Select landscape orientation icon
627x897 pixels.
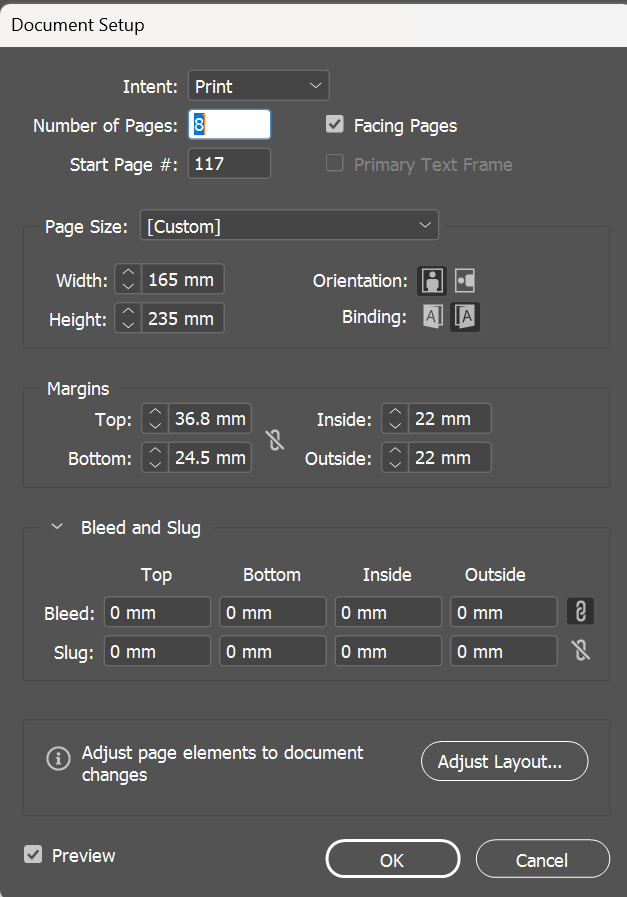tap(464, 280)
